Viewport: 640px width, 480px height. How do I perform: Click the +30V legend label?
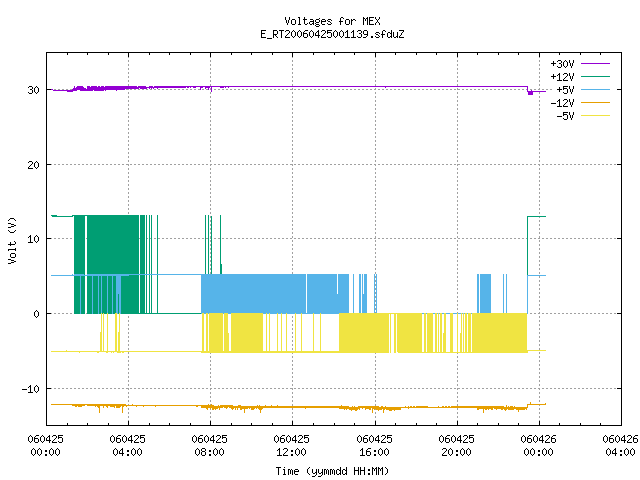(562, 64)
